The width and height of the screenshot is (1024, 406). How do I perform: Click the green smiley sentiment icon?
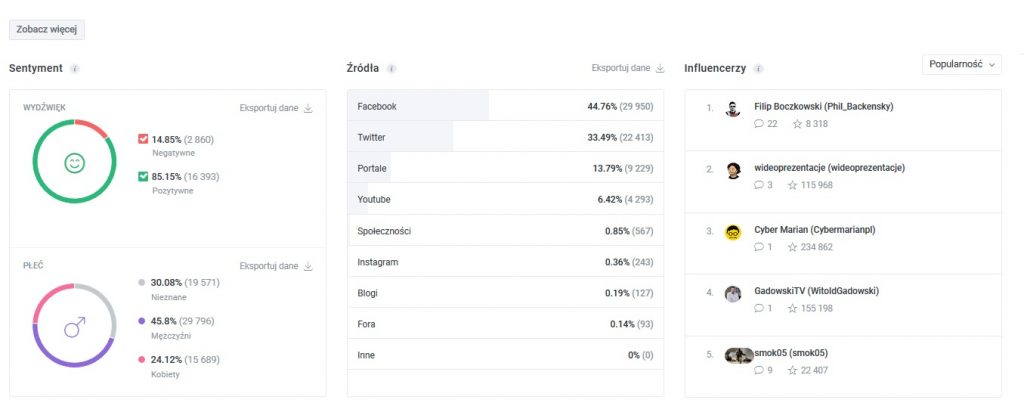coord(74,162)
